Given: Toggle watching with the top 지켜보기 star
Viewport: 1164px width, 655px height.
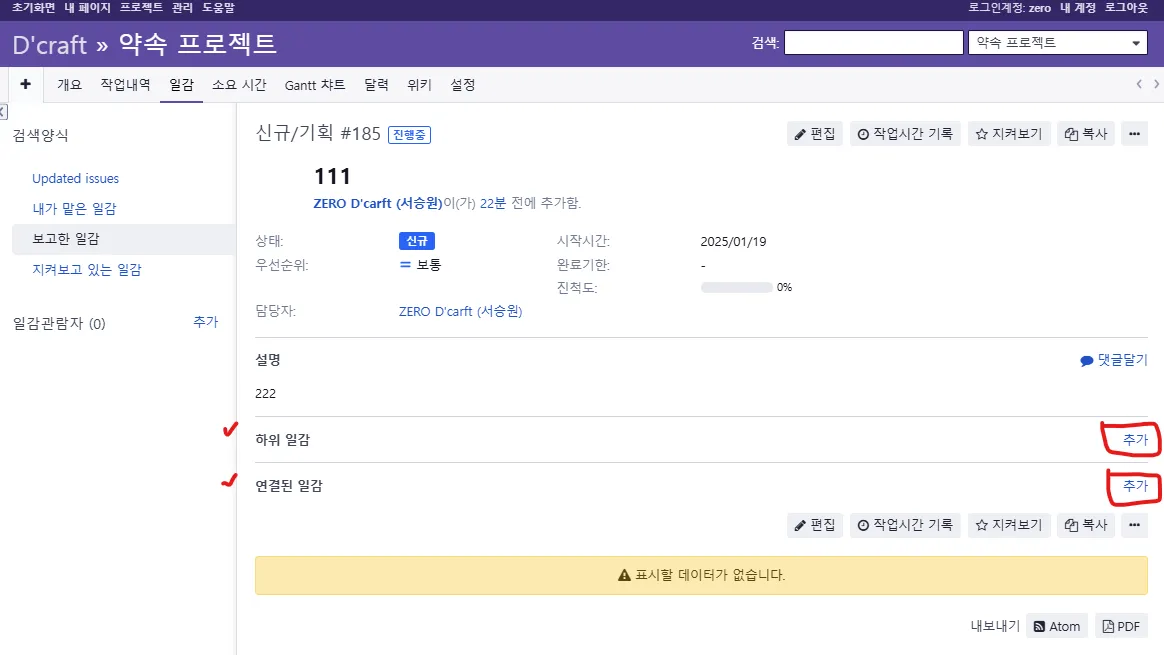Looking at the screenshot, I should [x=1009, y=134].
